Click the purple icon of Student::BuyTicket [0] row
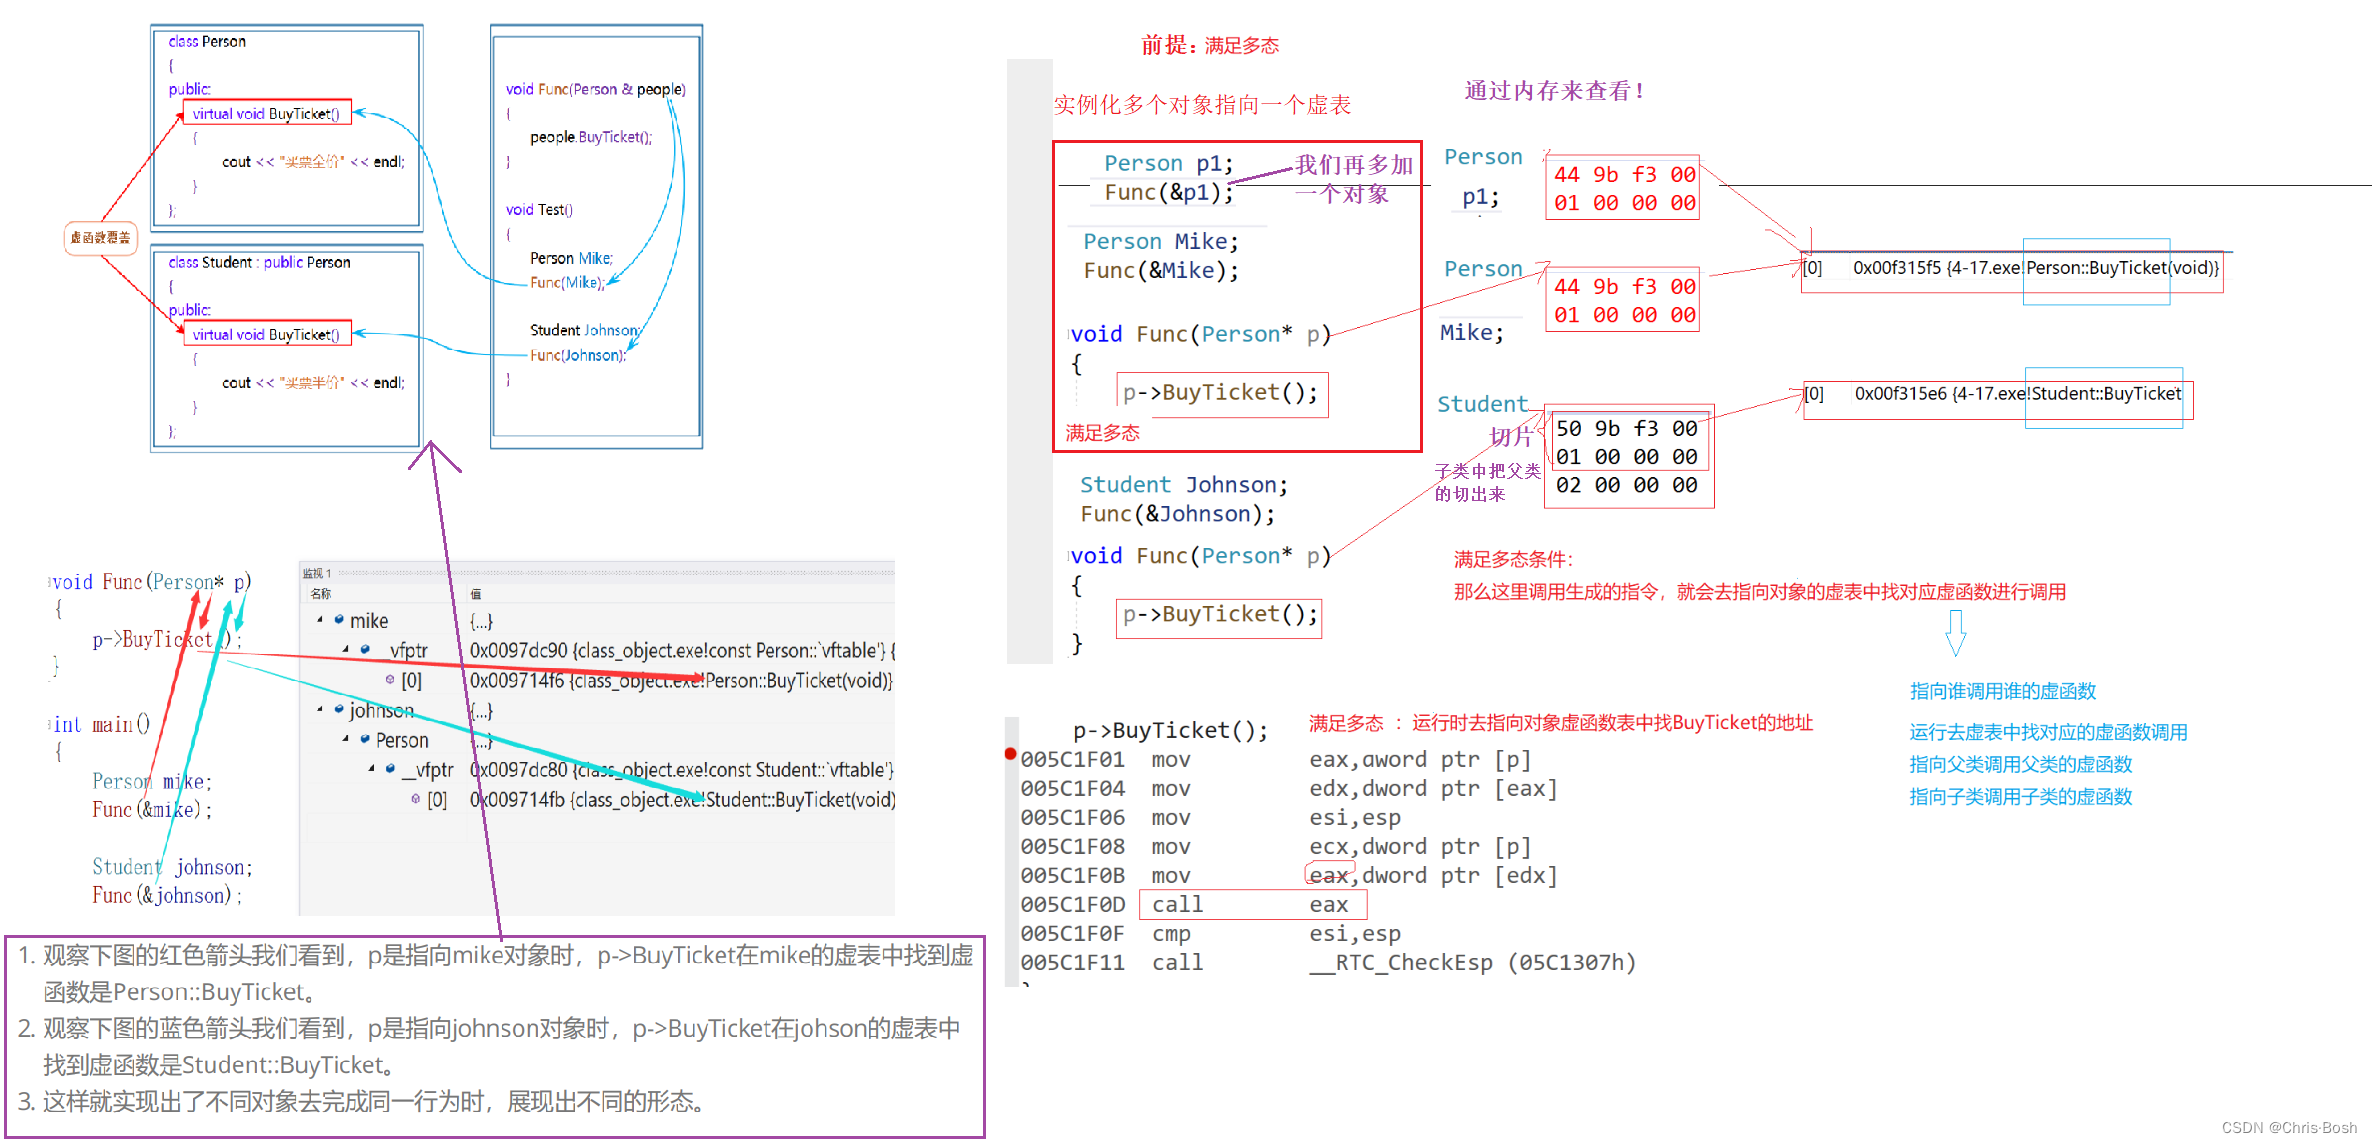This screenshot has height=1143, width=2372. coord(415,799)
